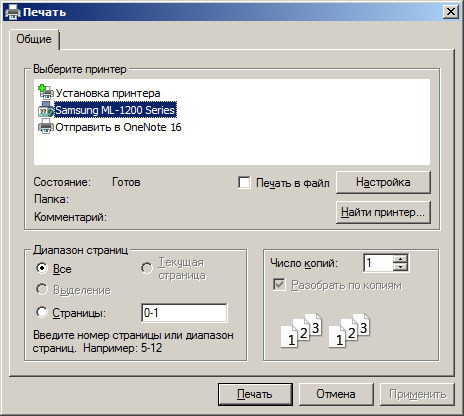
Task: Click the Отмена button
Action: pyautogui.click(x=336, y=394)
